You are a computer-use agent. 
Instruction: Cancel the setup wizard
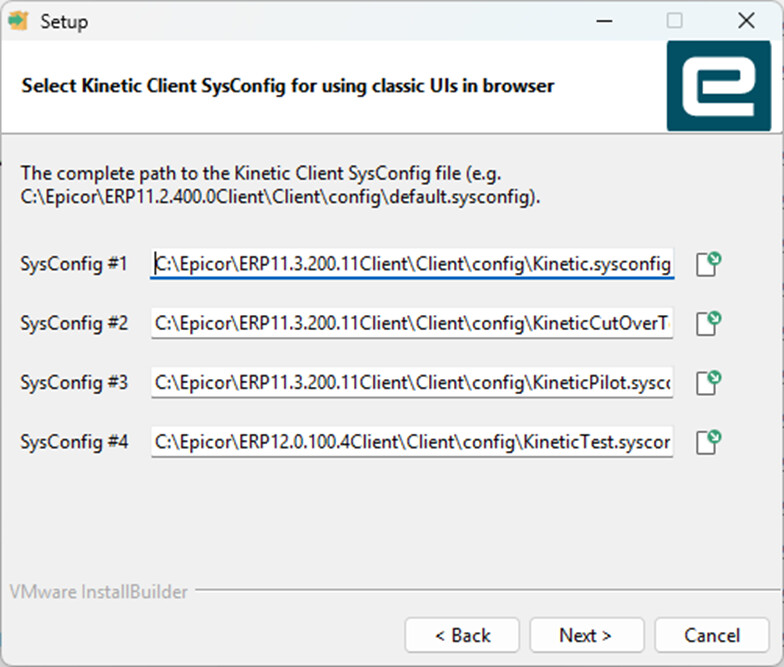pyautogui.click(x=712, y=635)
